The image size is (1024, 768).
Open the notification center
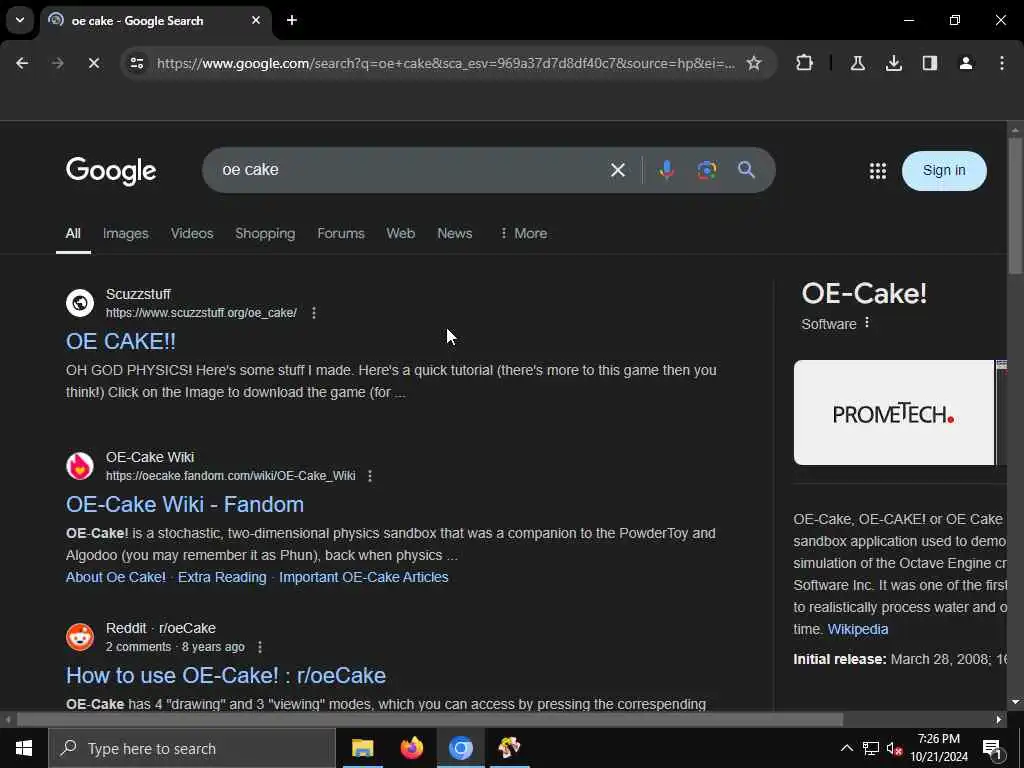coord(992,748)
